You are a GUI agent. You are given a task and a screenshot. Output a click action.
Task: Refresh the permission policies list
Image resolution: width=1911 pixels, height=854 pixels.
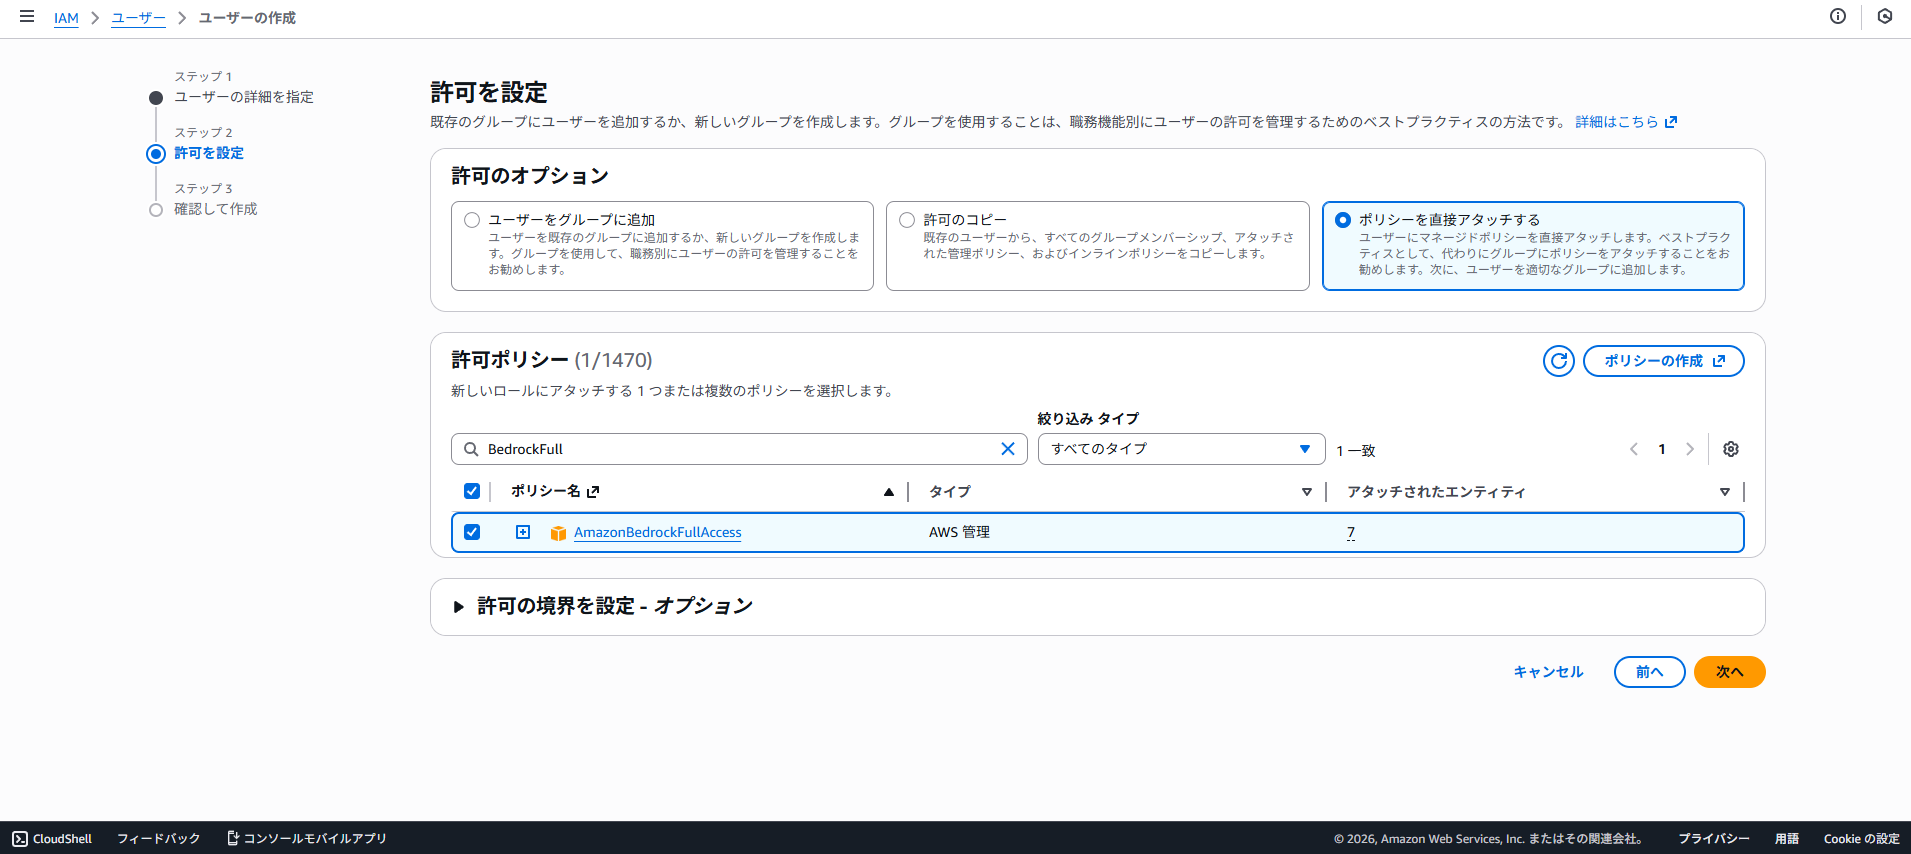pyautogui.click(x=1558, y=361)
